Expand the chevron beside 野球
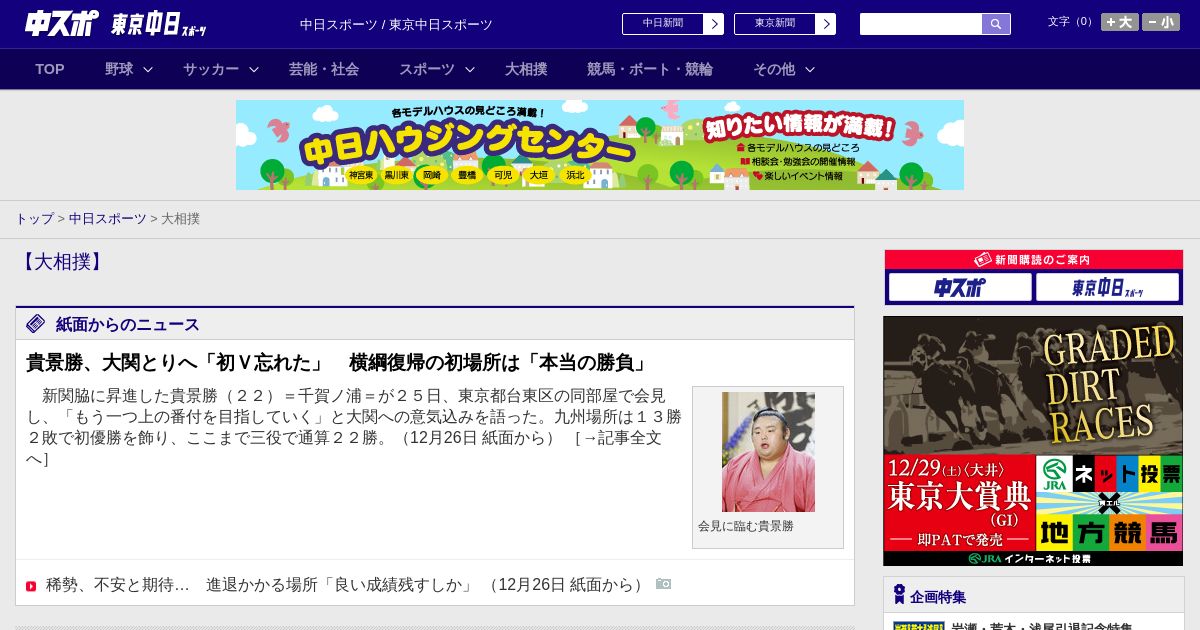Image resolution: width=1200 pixels, height=630 pixels. point(148,69)
